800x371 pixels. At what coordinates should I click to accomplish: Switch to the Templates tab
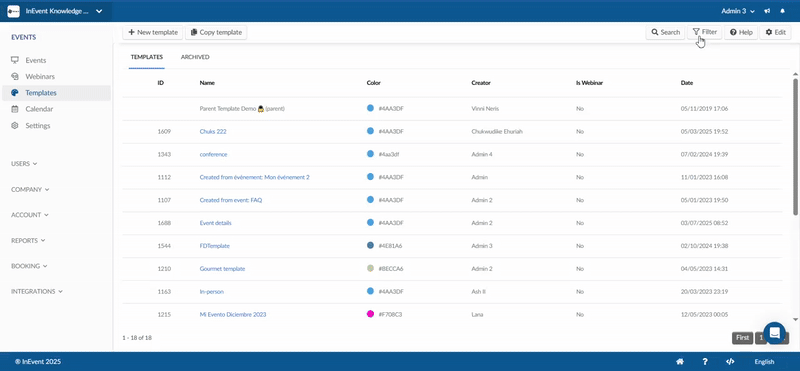[146, 57]
